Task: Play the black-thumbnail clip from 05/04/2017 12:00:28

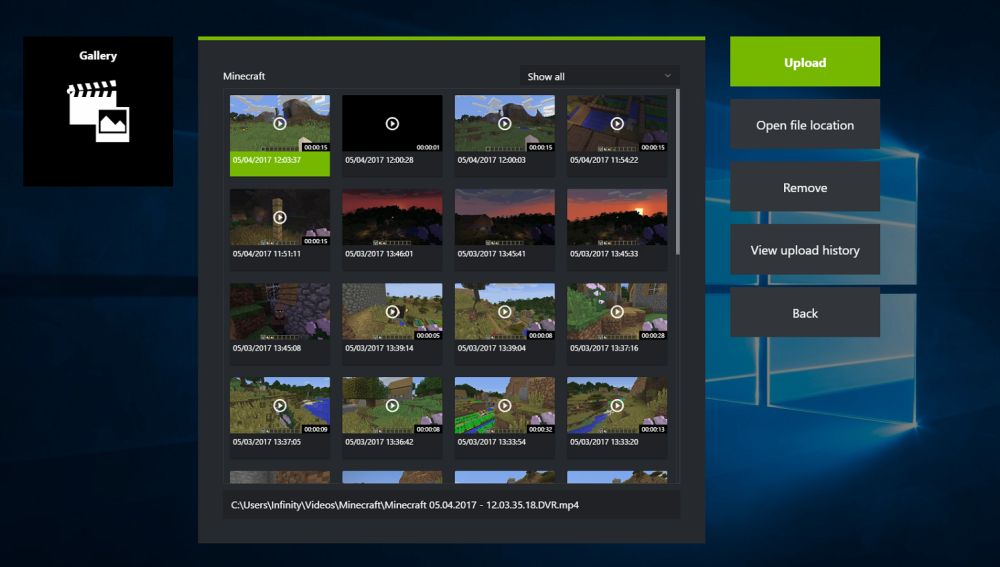Action: [392, 123]
